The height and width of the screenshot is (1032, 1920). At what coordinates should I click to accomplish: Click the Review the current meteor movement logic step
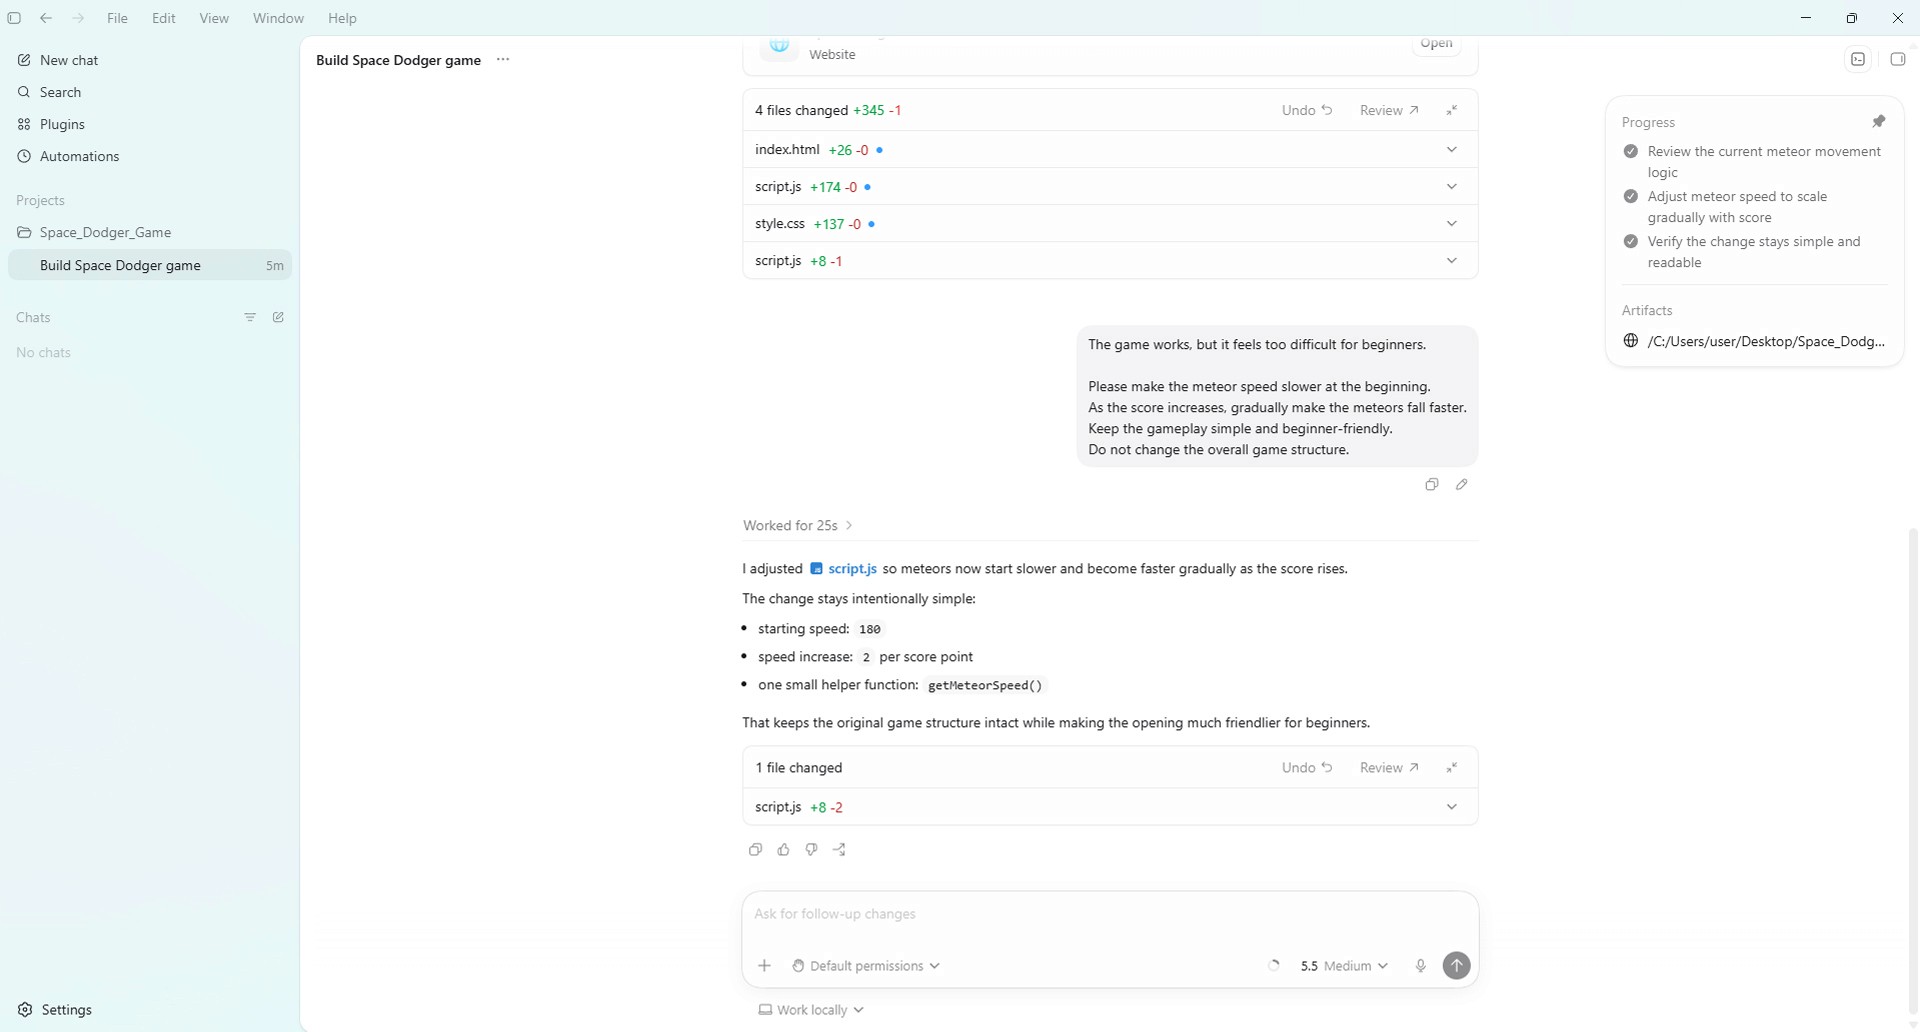1754,162
